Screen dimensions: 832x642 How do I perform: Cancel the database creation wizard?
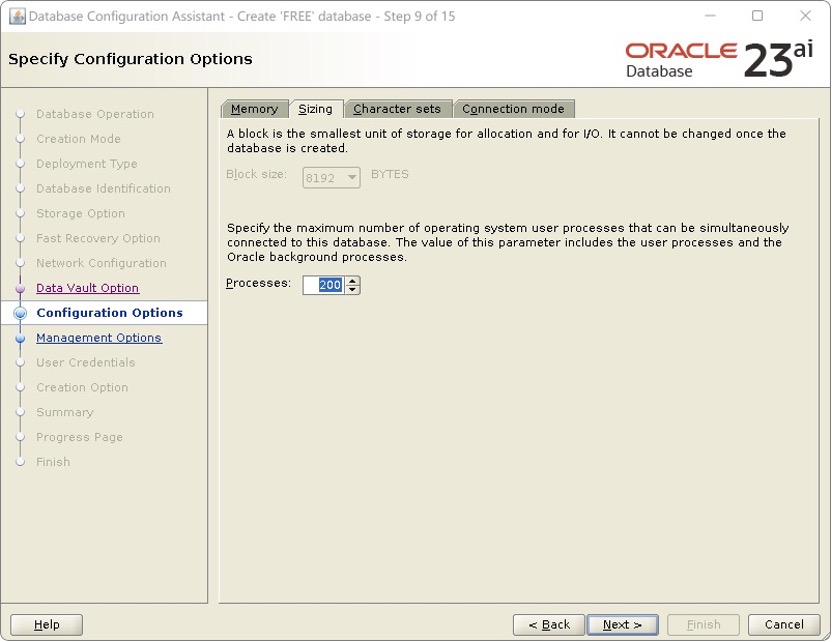[784, 624]
